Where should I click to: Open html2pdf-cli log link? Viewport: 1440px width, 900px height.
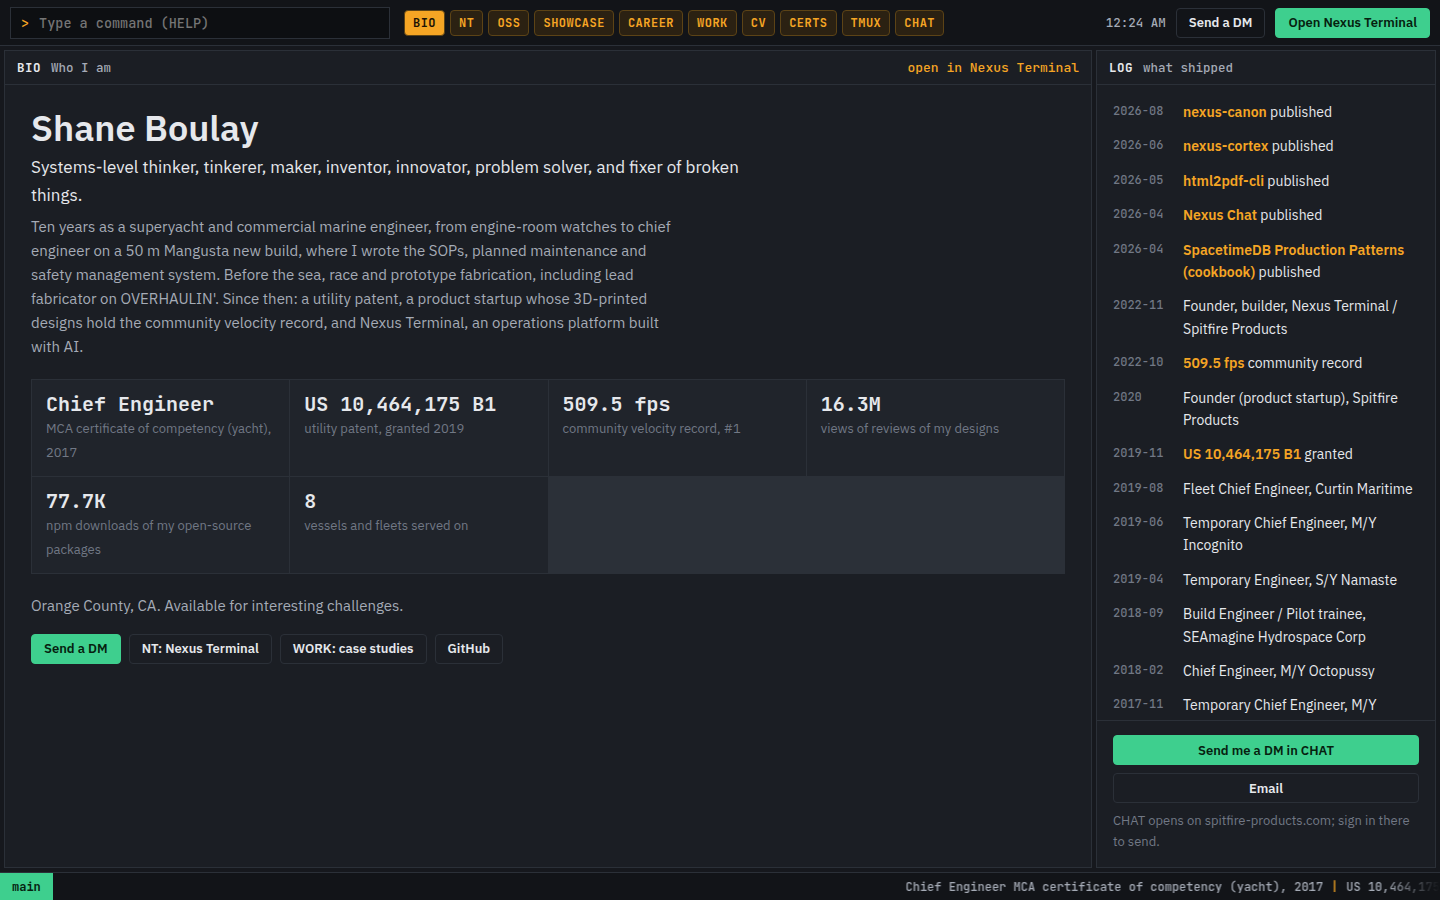click(1223, 181)
